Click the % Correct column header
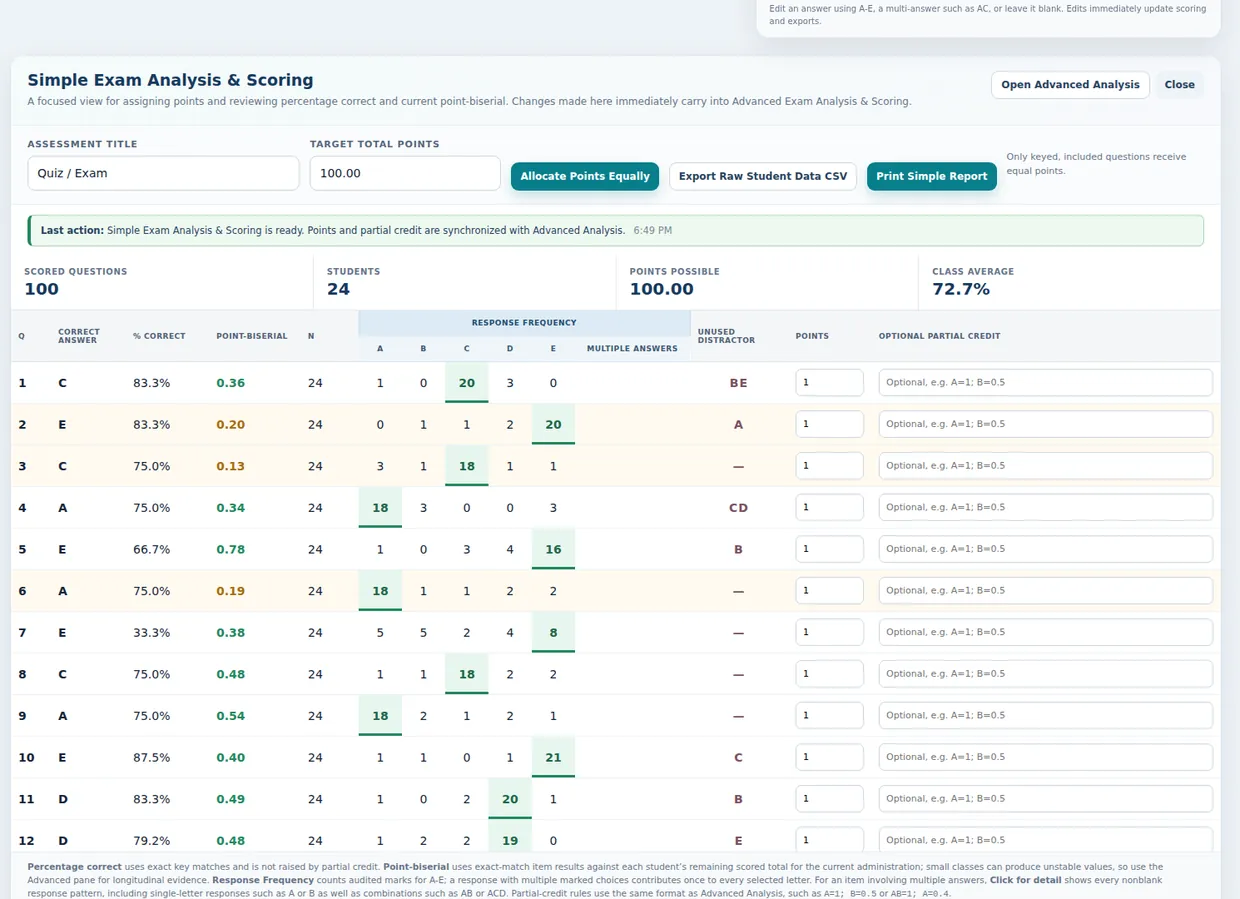This screenshot has height=899, width=1240. tap(159, 336)
